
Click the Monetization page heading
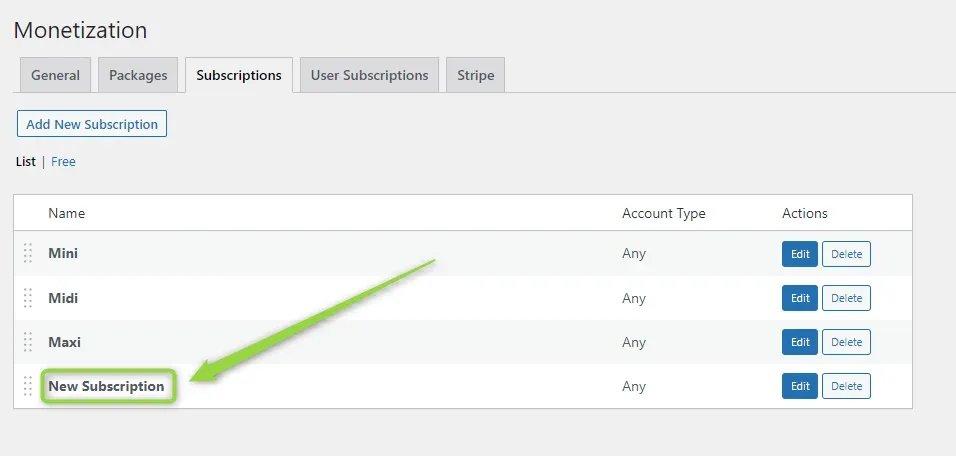(80, 30)
